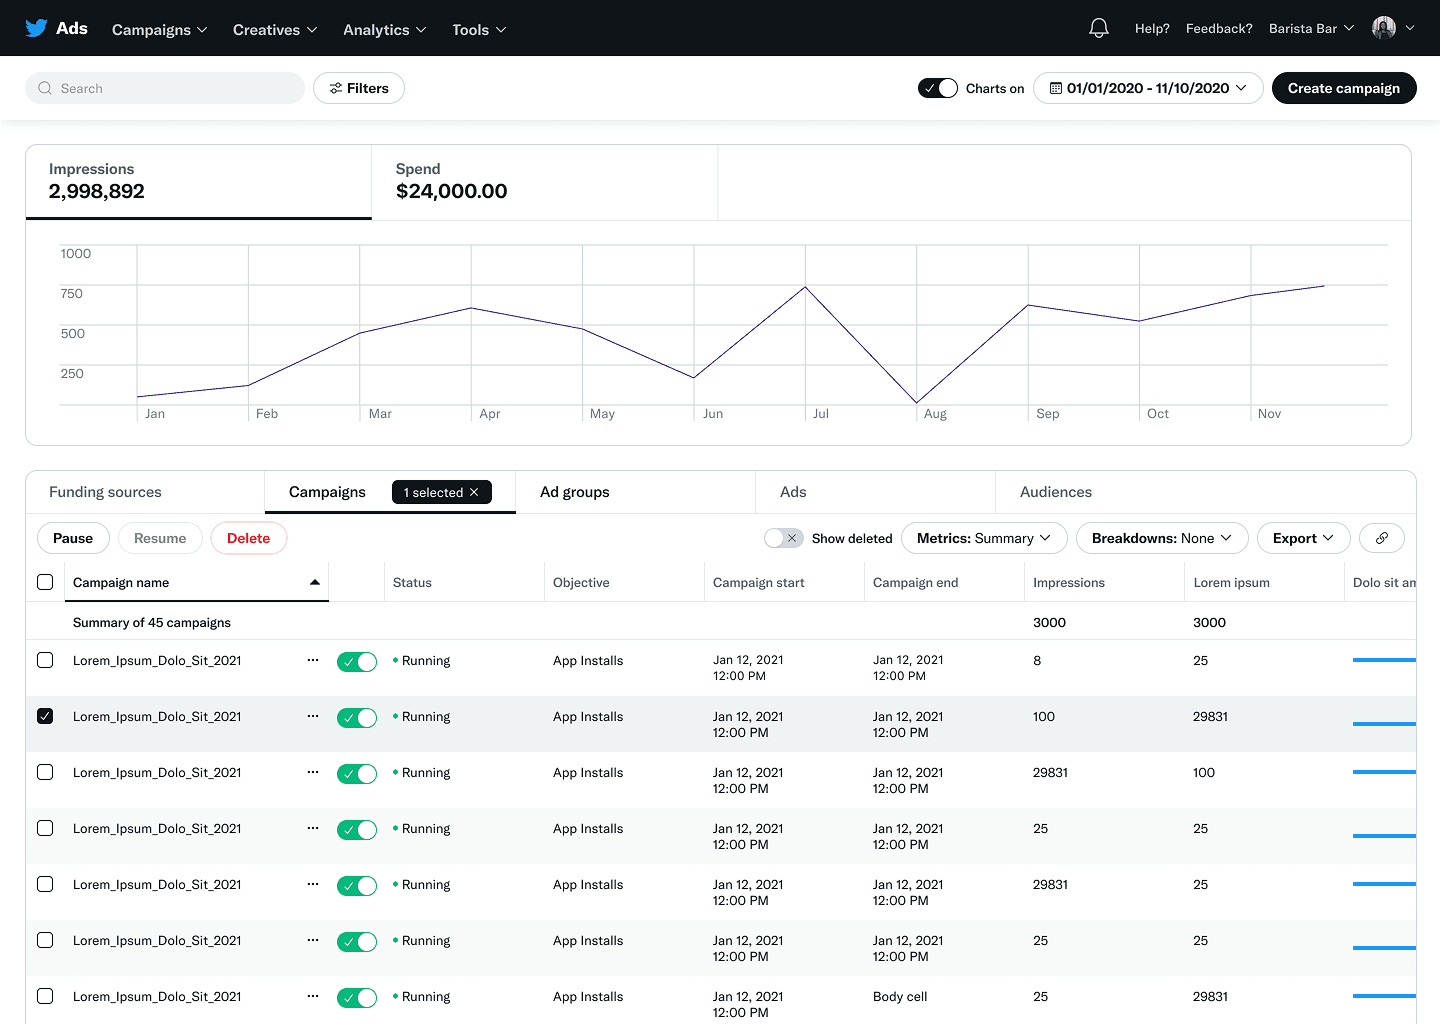Expand the Export dropdown
The image size is (1440, 1024).
click(x=1303, y=538)
